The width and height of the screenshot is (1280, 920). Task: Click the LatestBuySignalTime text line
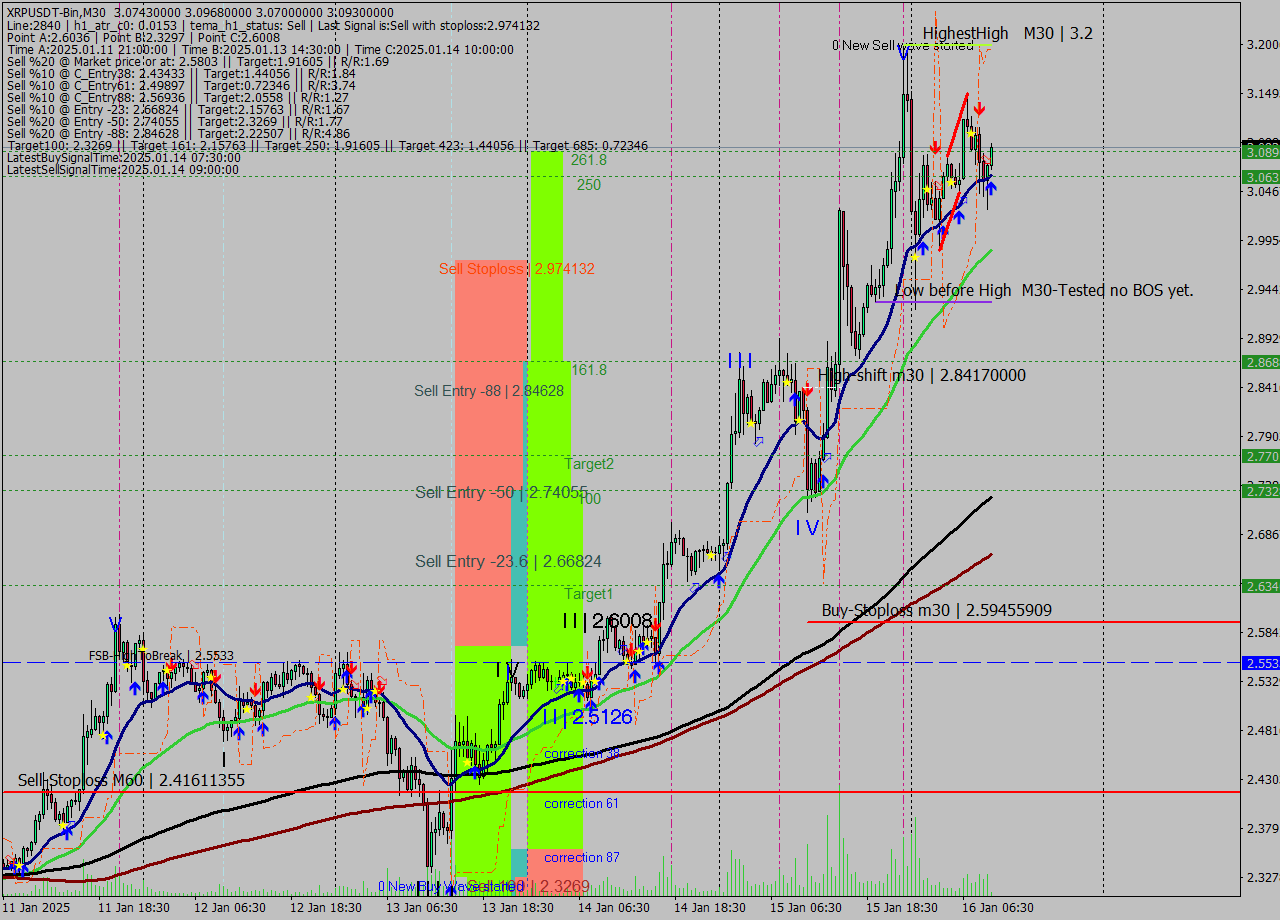[x=123, y=158]
